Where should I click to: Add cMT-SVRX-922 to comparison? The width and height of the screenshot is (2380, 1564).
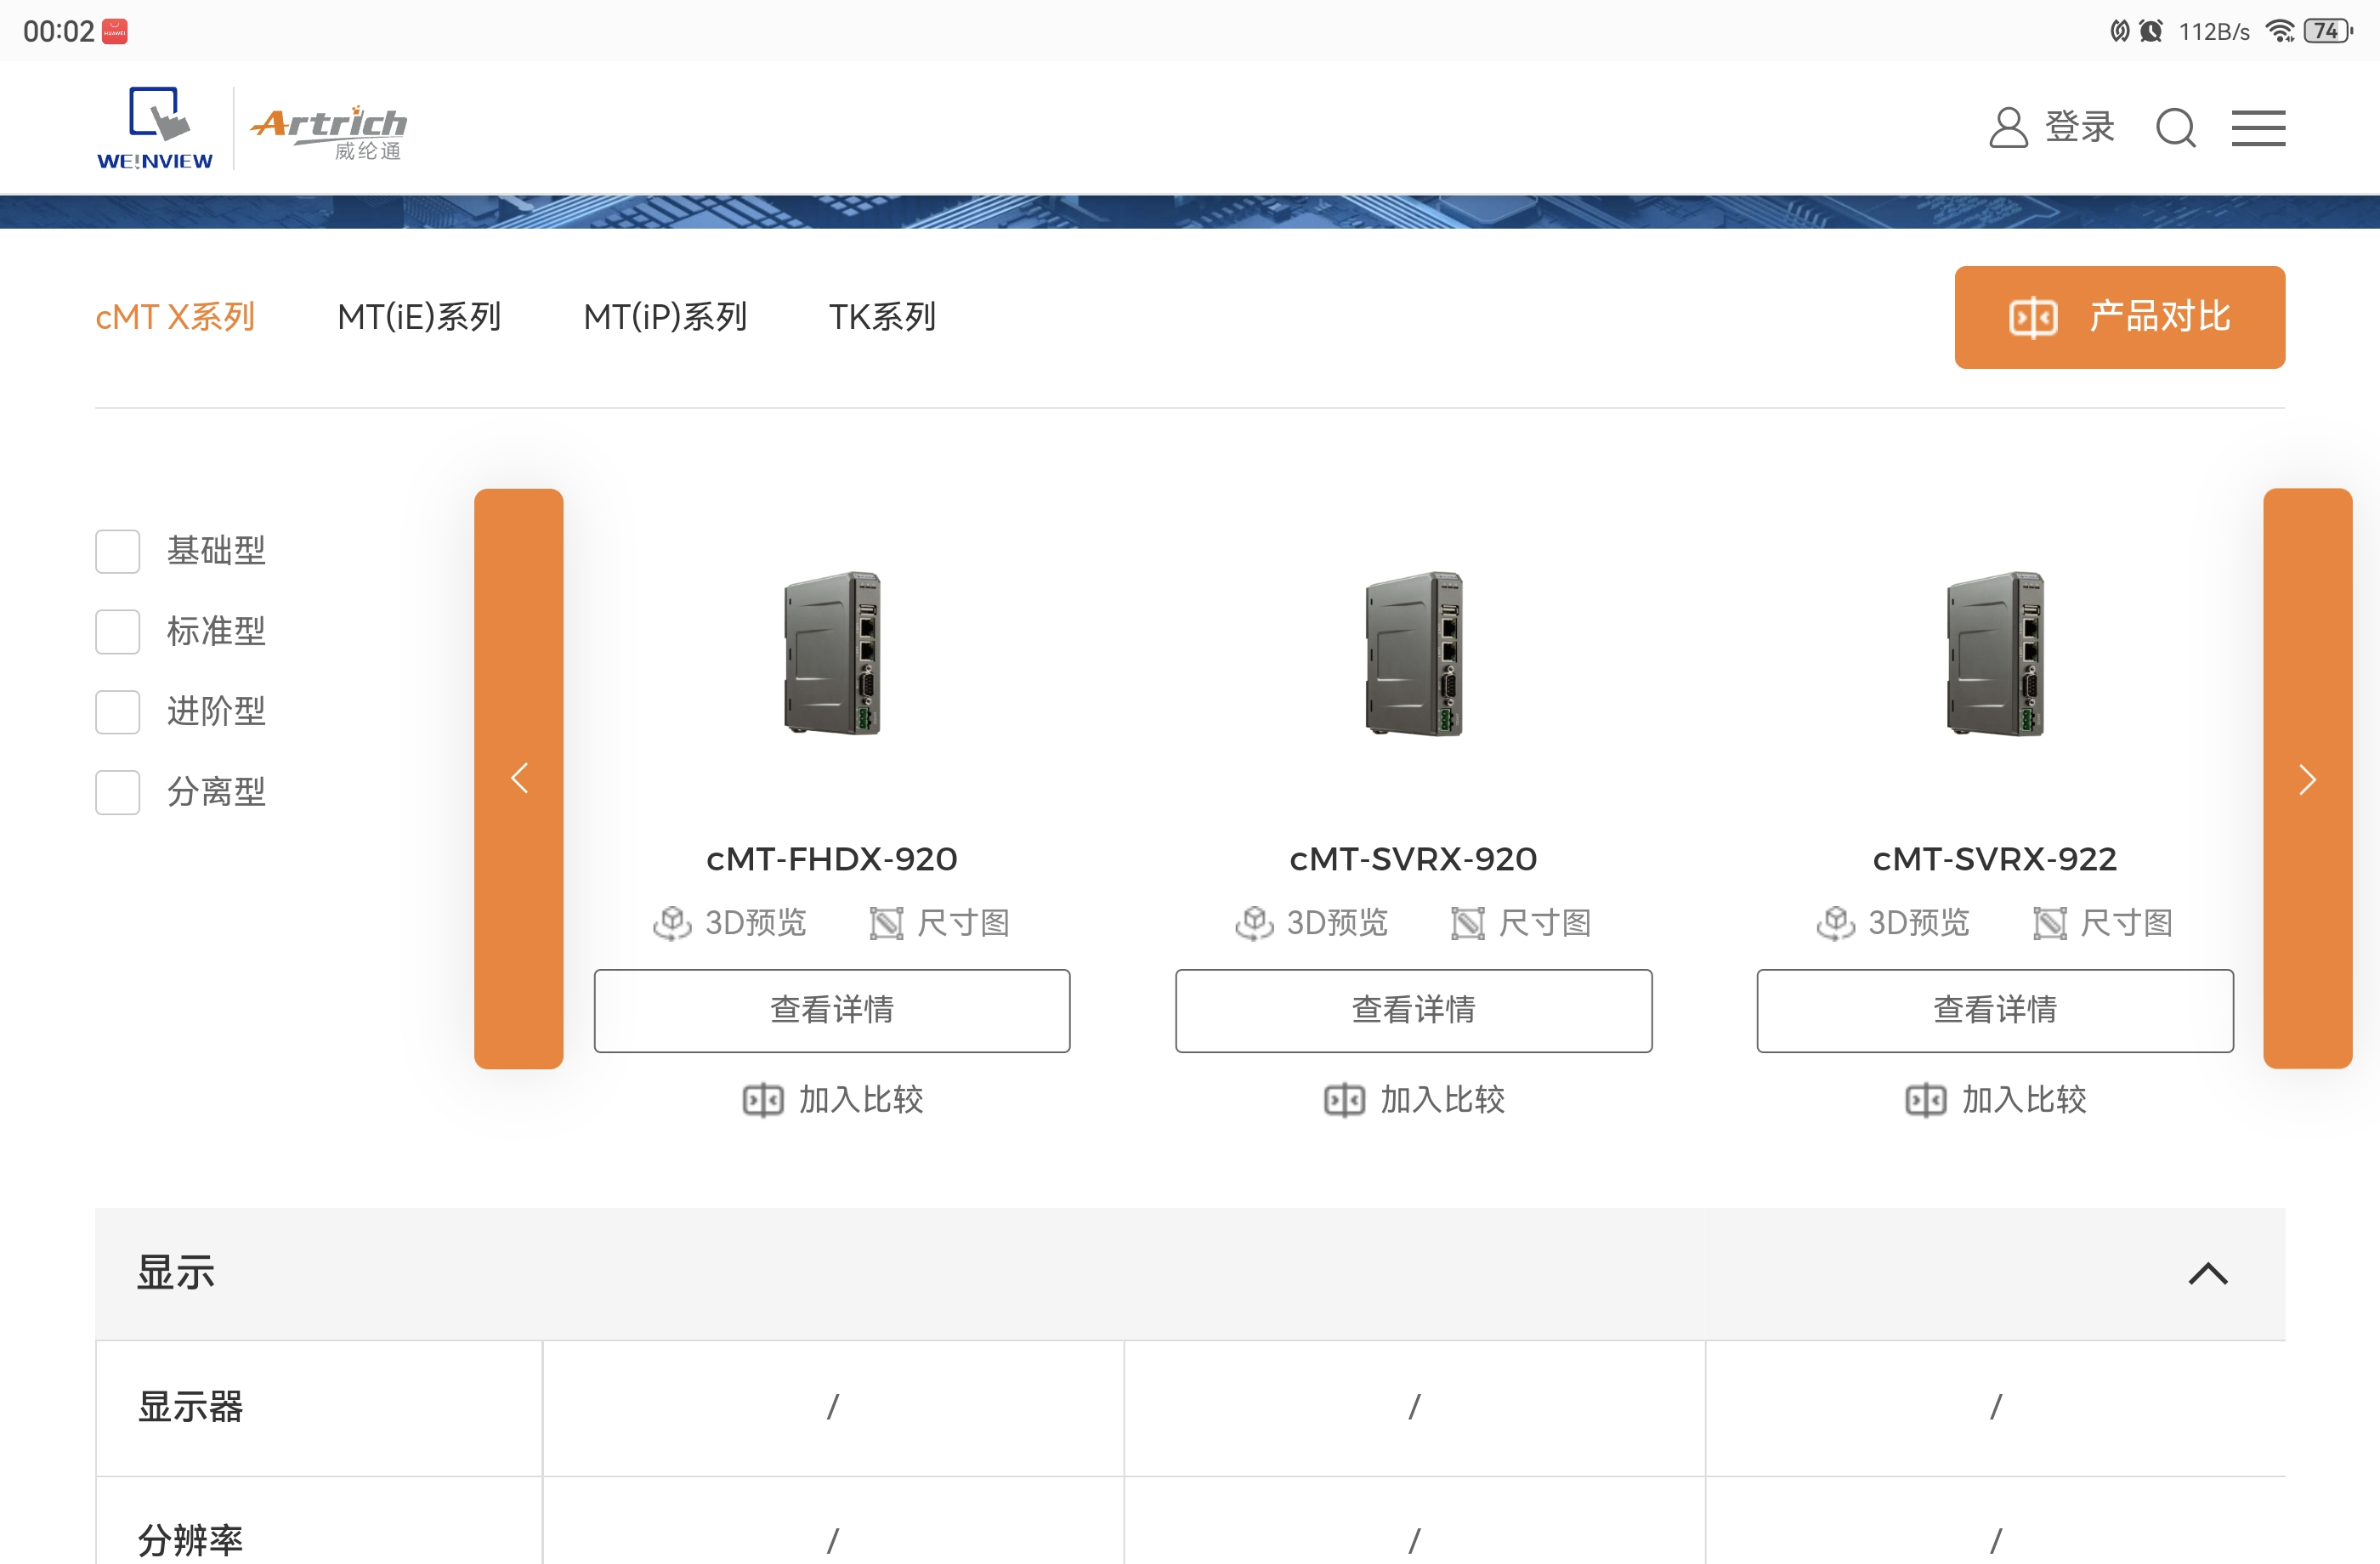click(x=1995, y=1099)
